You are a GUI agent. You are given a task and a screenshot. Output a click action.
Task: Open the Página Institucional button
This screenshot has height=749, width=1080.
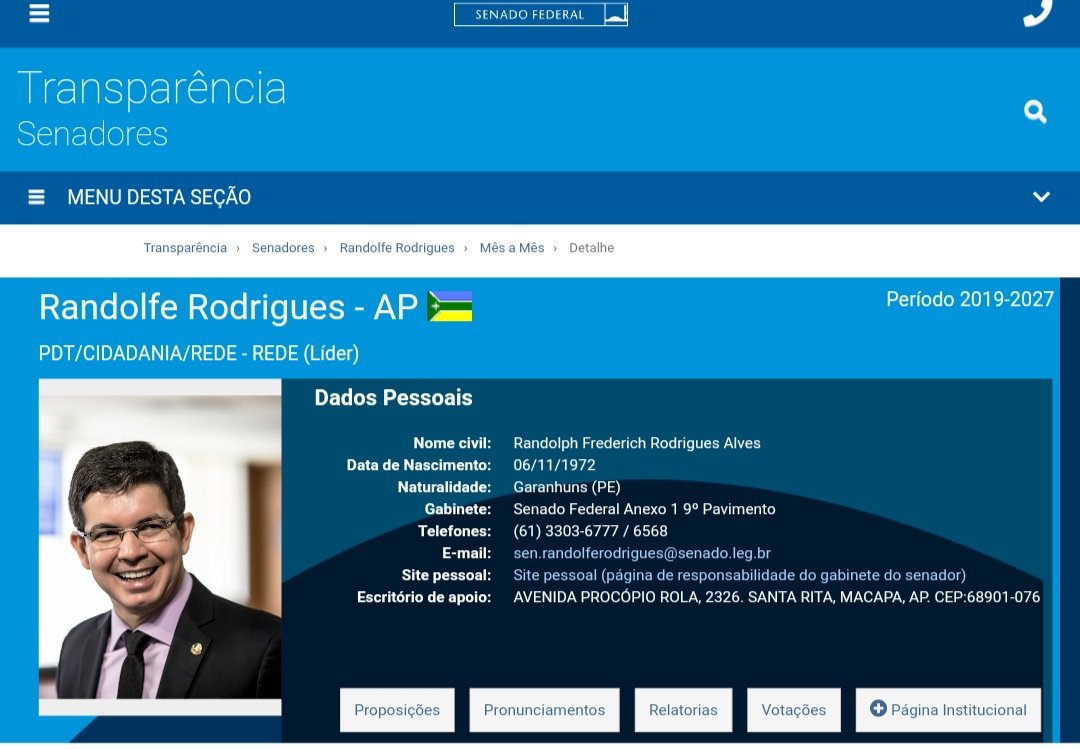[948, 710]
